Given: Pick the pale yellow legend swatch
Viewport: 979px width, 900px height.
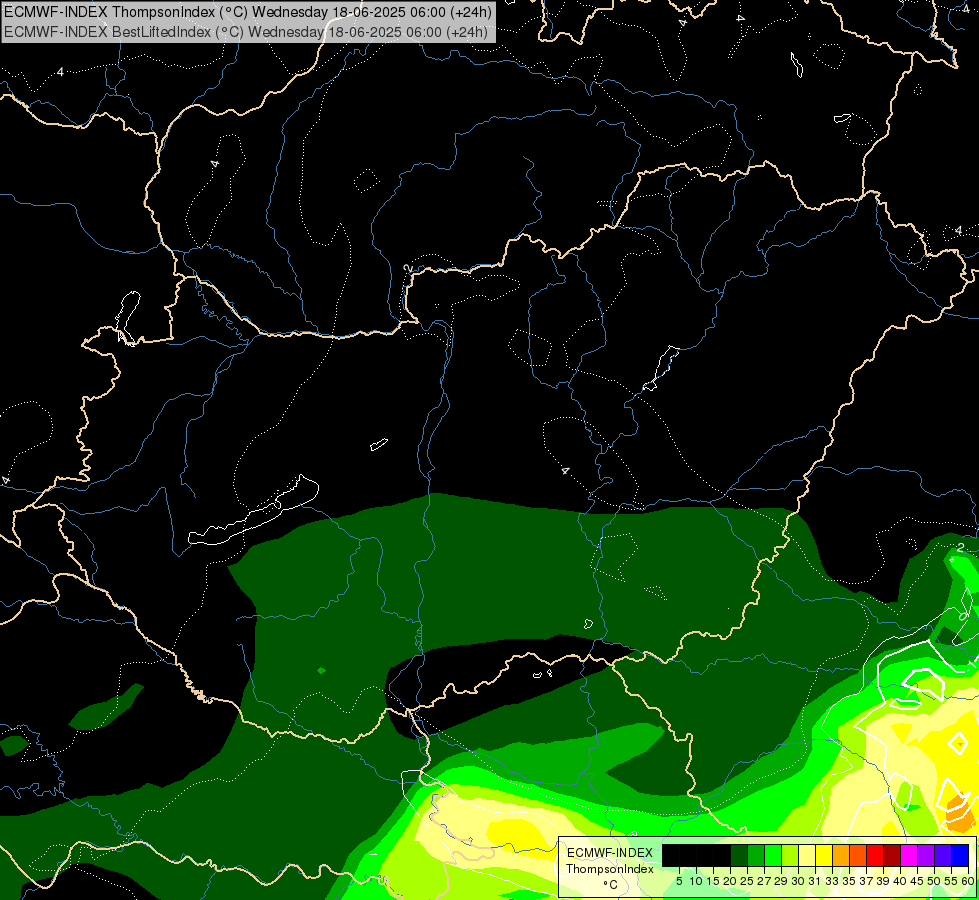Looking at the screenshot, I should pyautogui.click(x=807, y=855).
